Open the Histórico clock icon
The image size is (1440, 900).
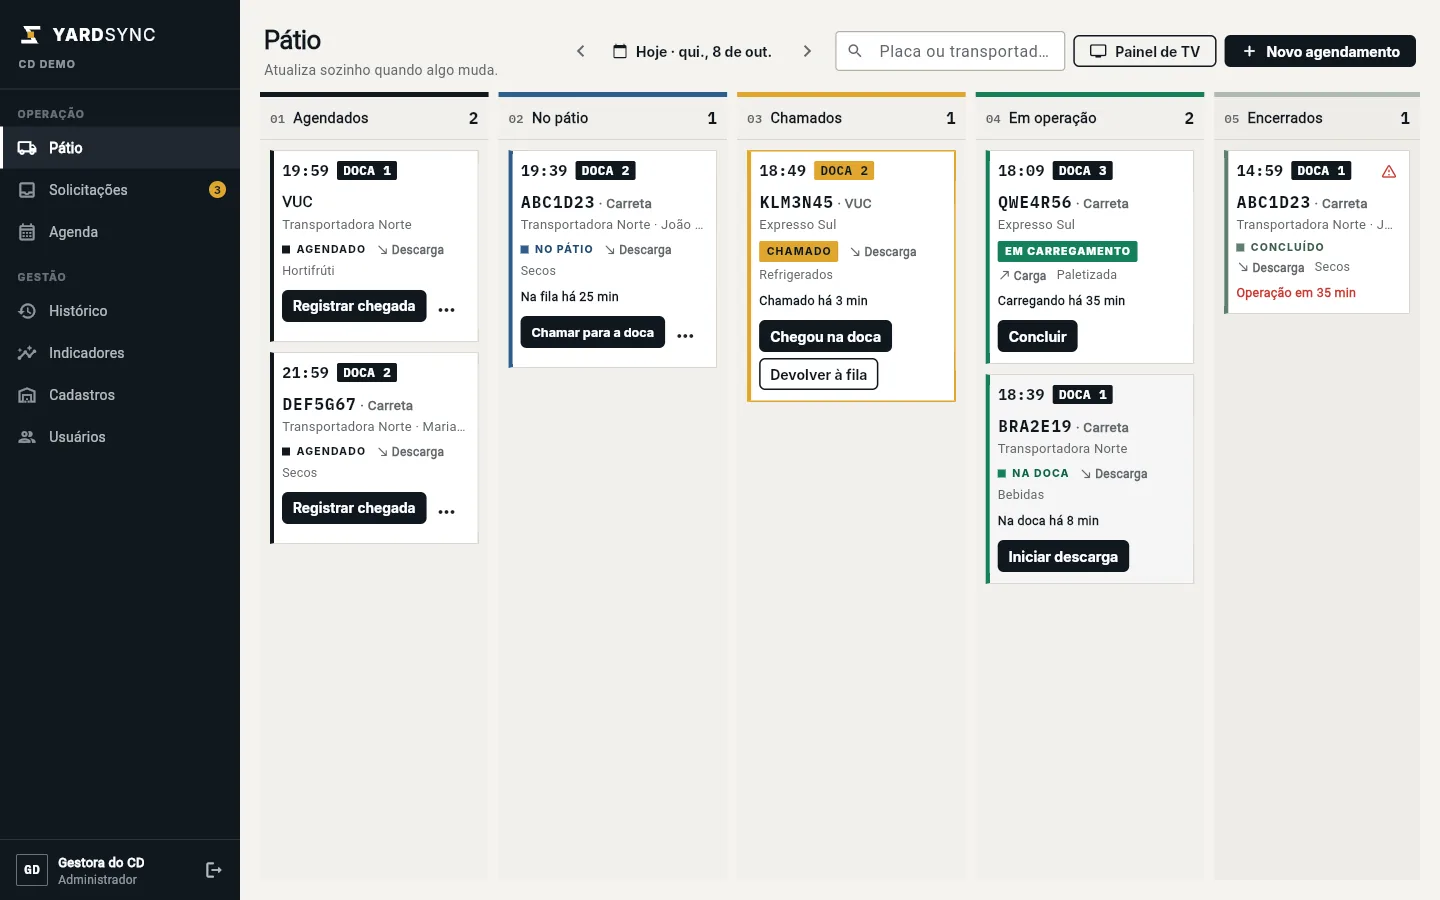[27, 311]
